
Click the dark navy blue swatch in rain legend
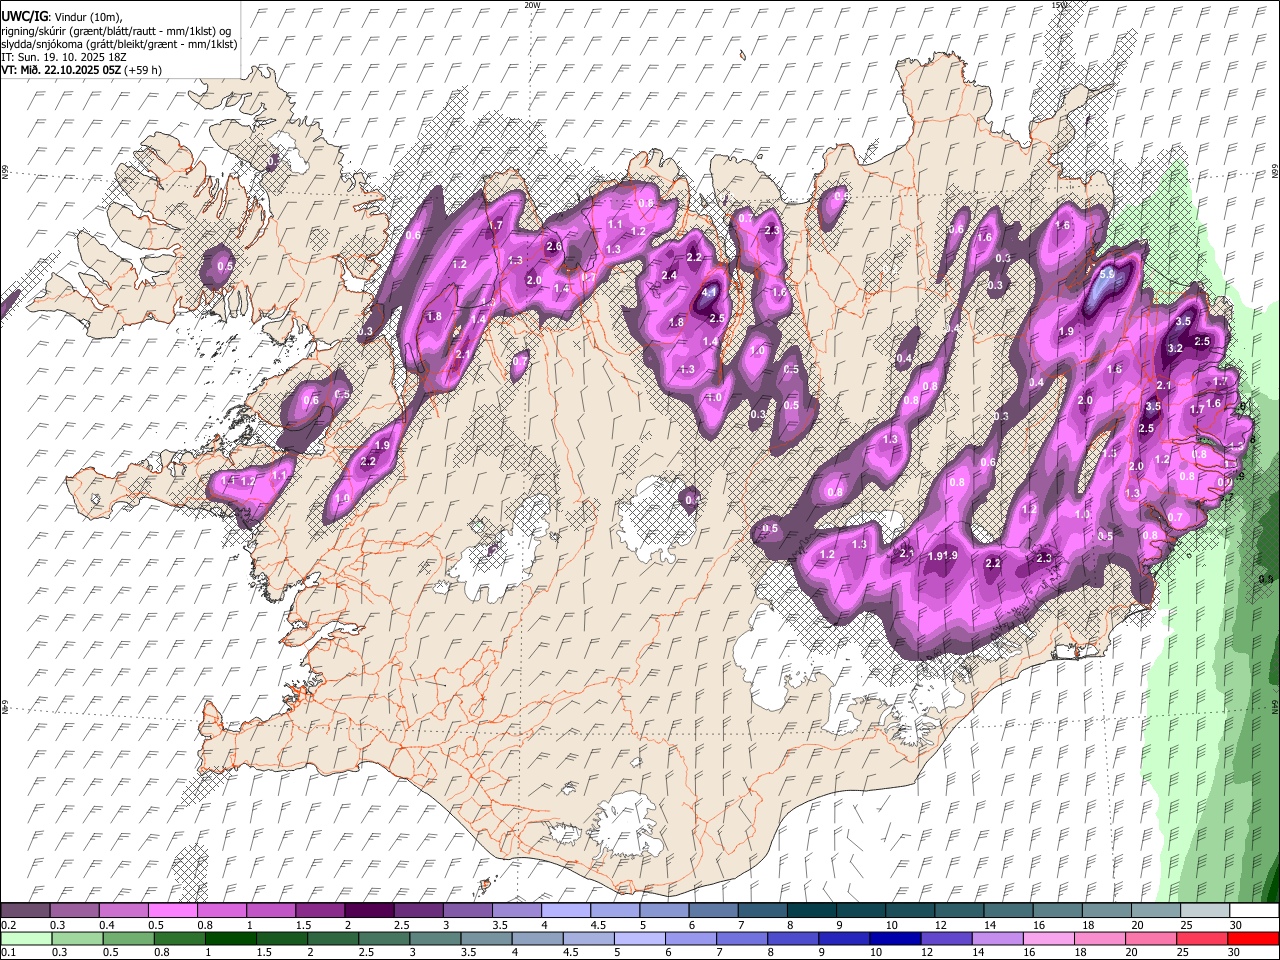893,938
